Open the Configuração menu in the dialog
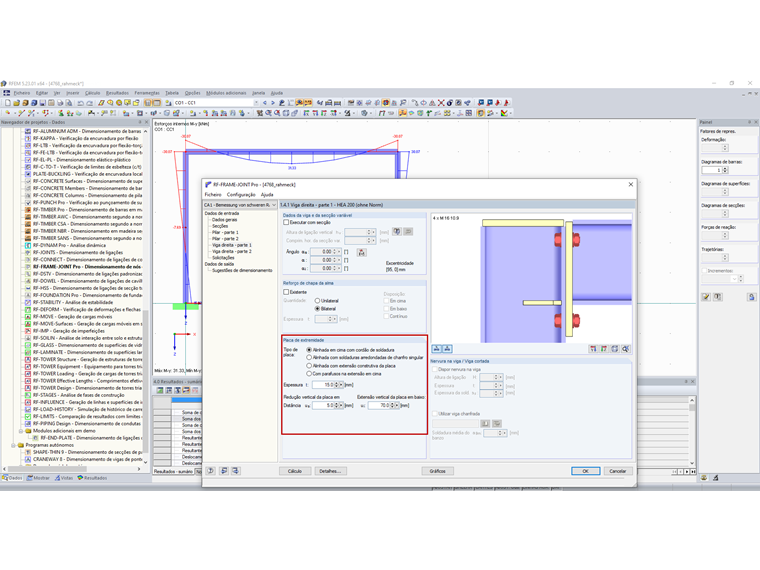Viewport: 760px width, 570px height. [x=241, y=194]
